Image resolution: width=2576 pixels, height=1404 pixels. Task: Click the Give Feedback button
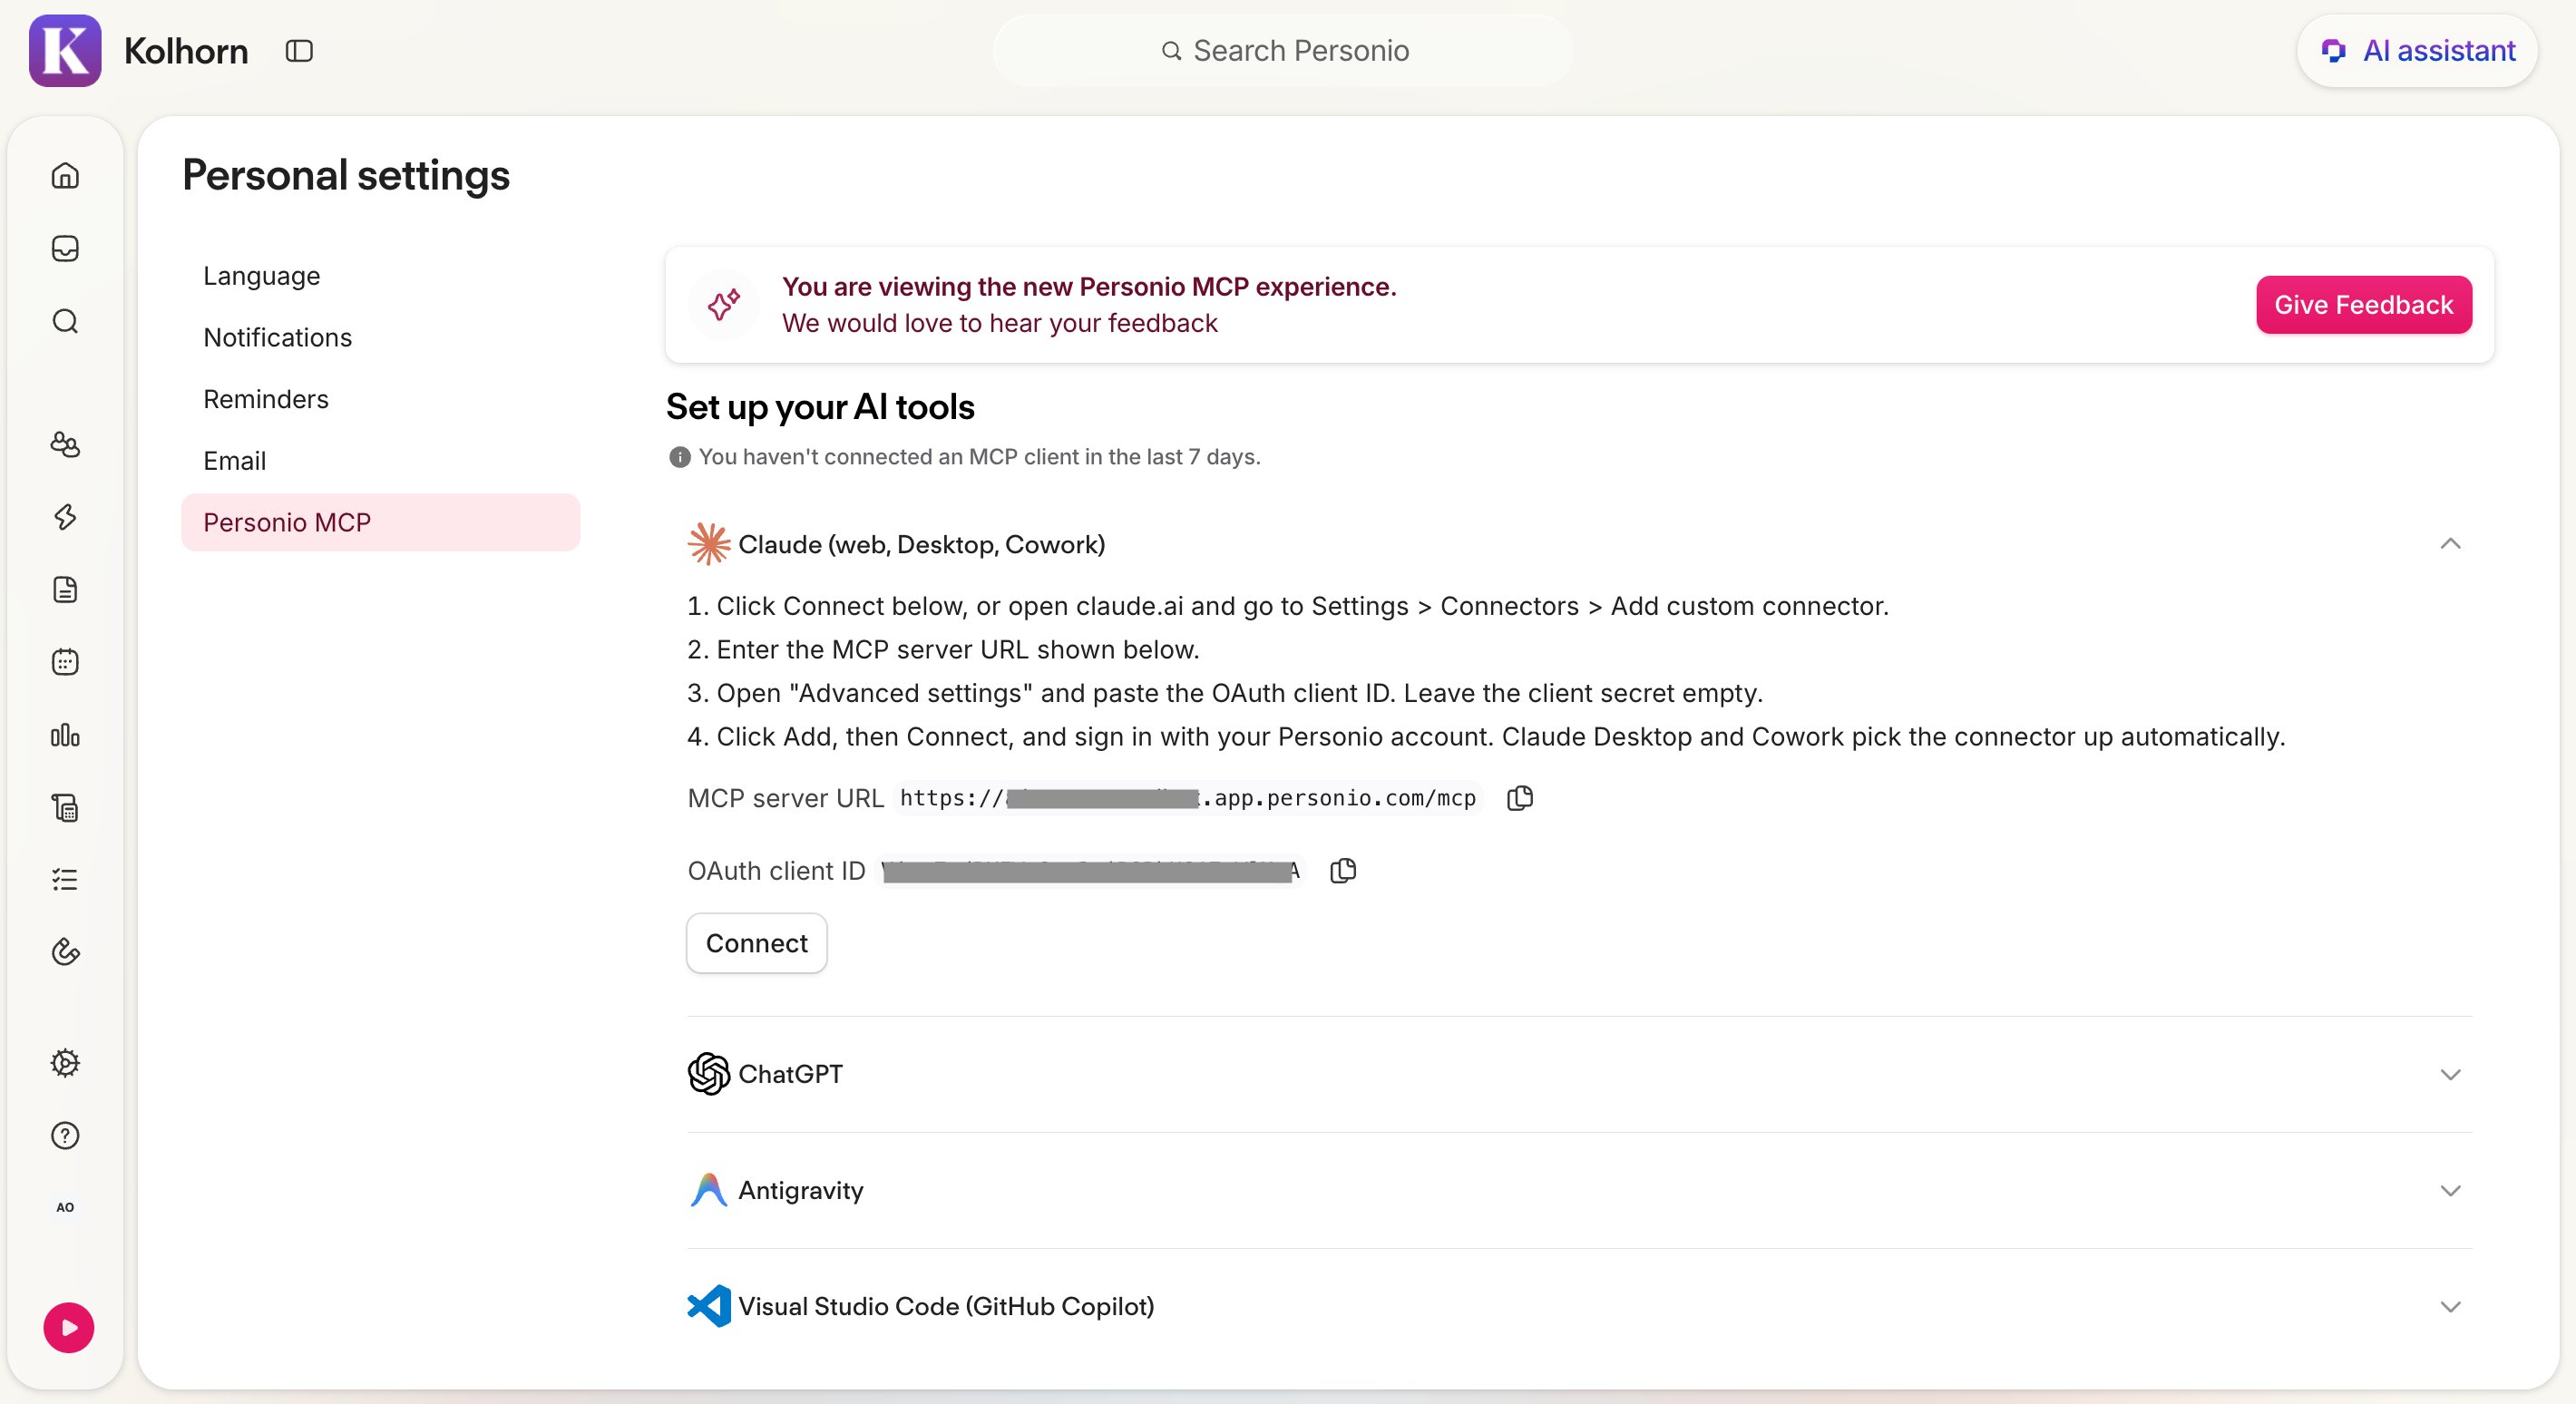tap(2363, 305)
